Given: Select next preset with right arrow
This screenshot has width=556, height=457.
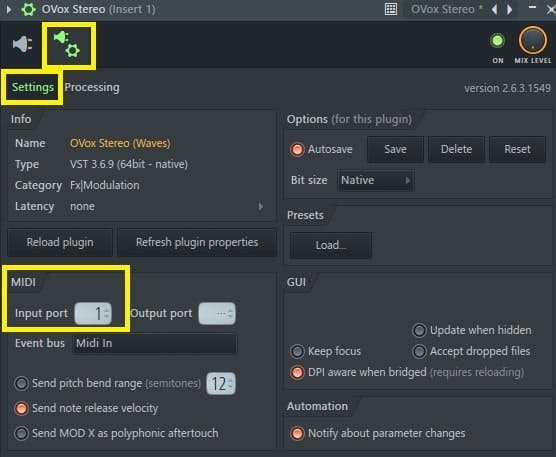Looking at the screenshot, I should (510, 9).
